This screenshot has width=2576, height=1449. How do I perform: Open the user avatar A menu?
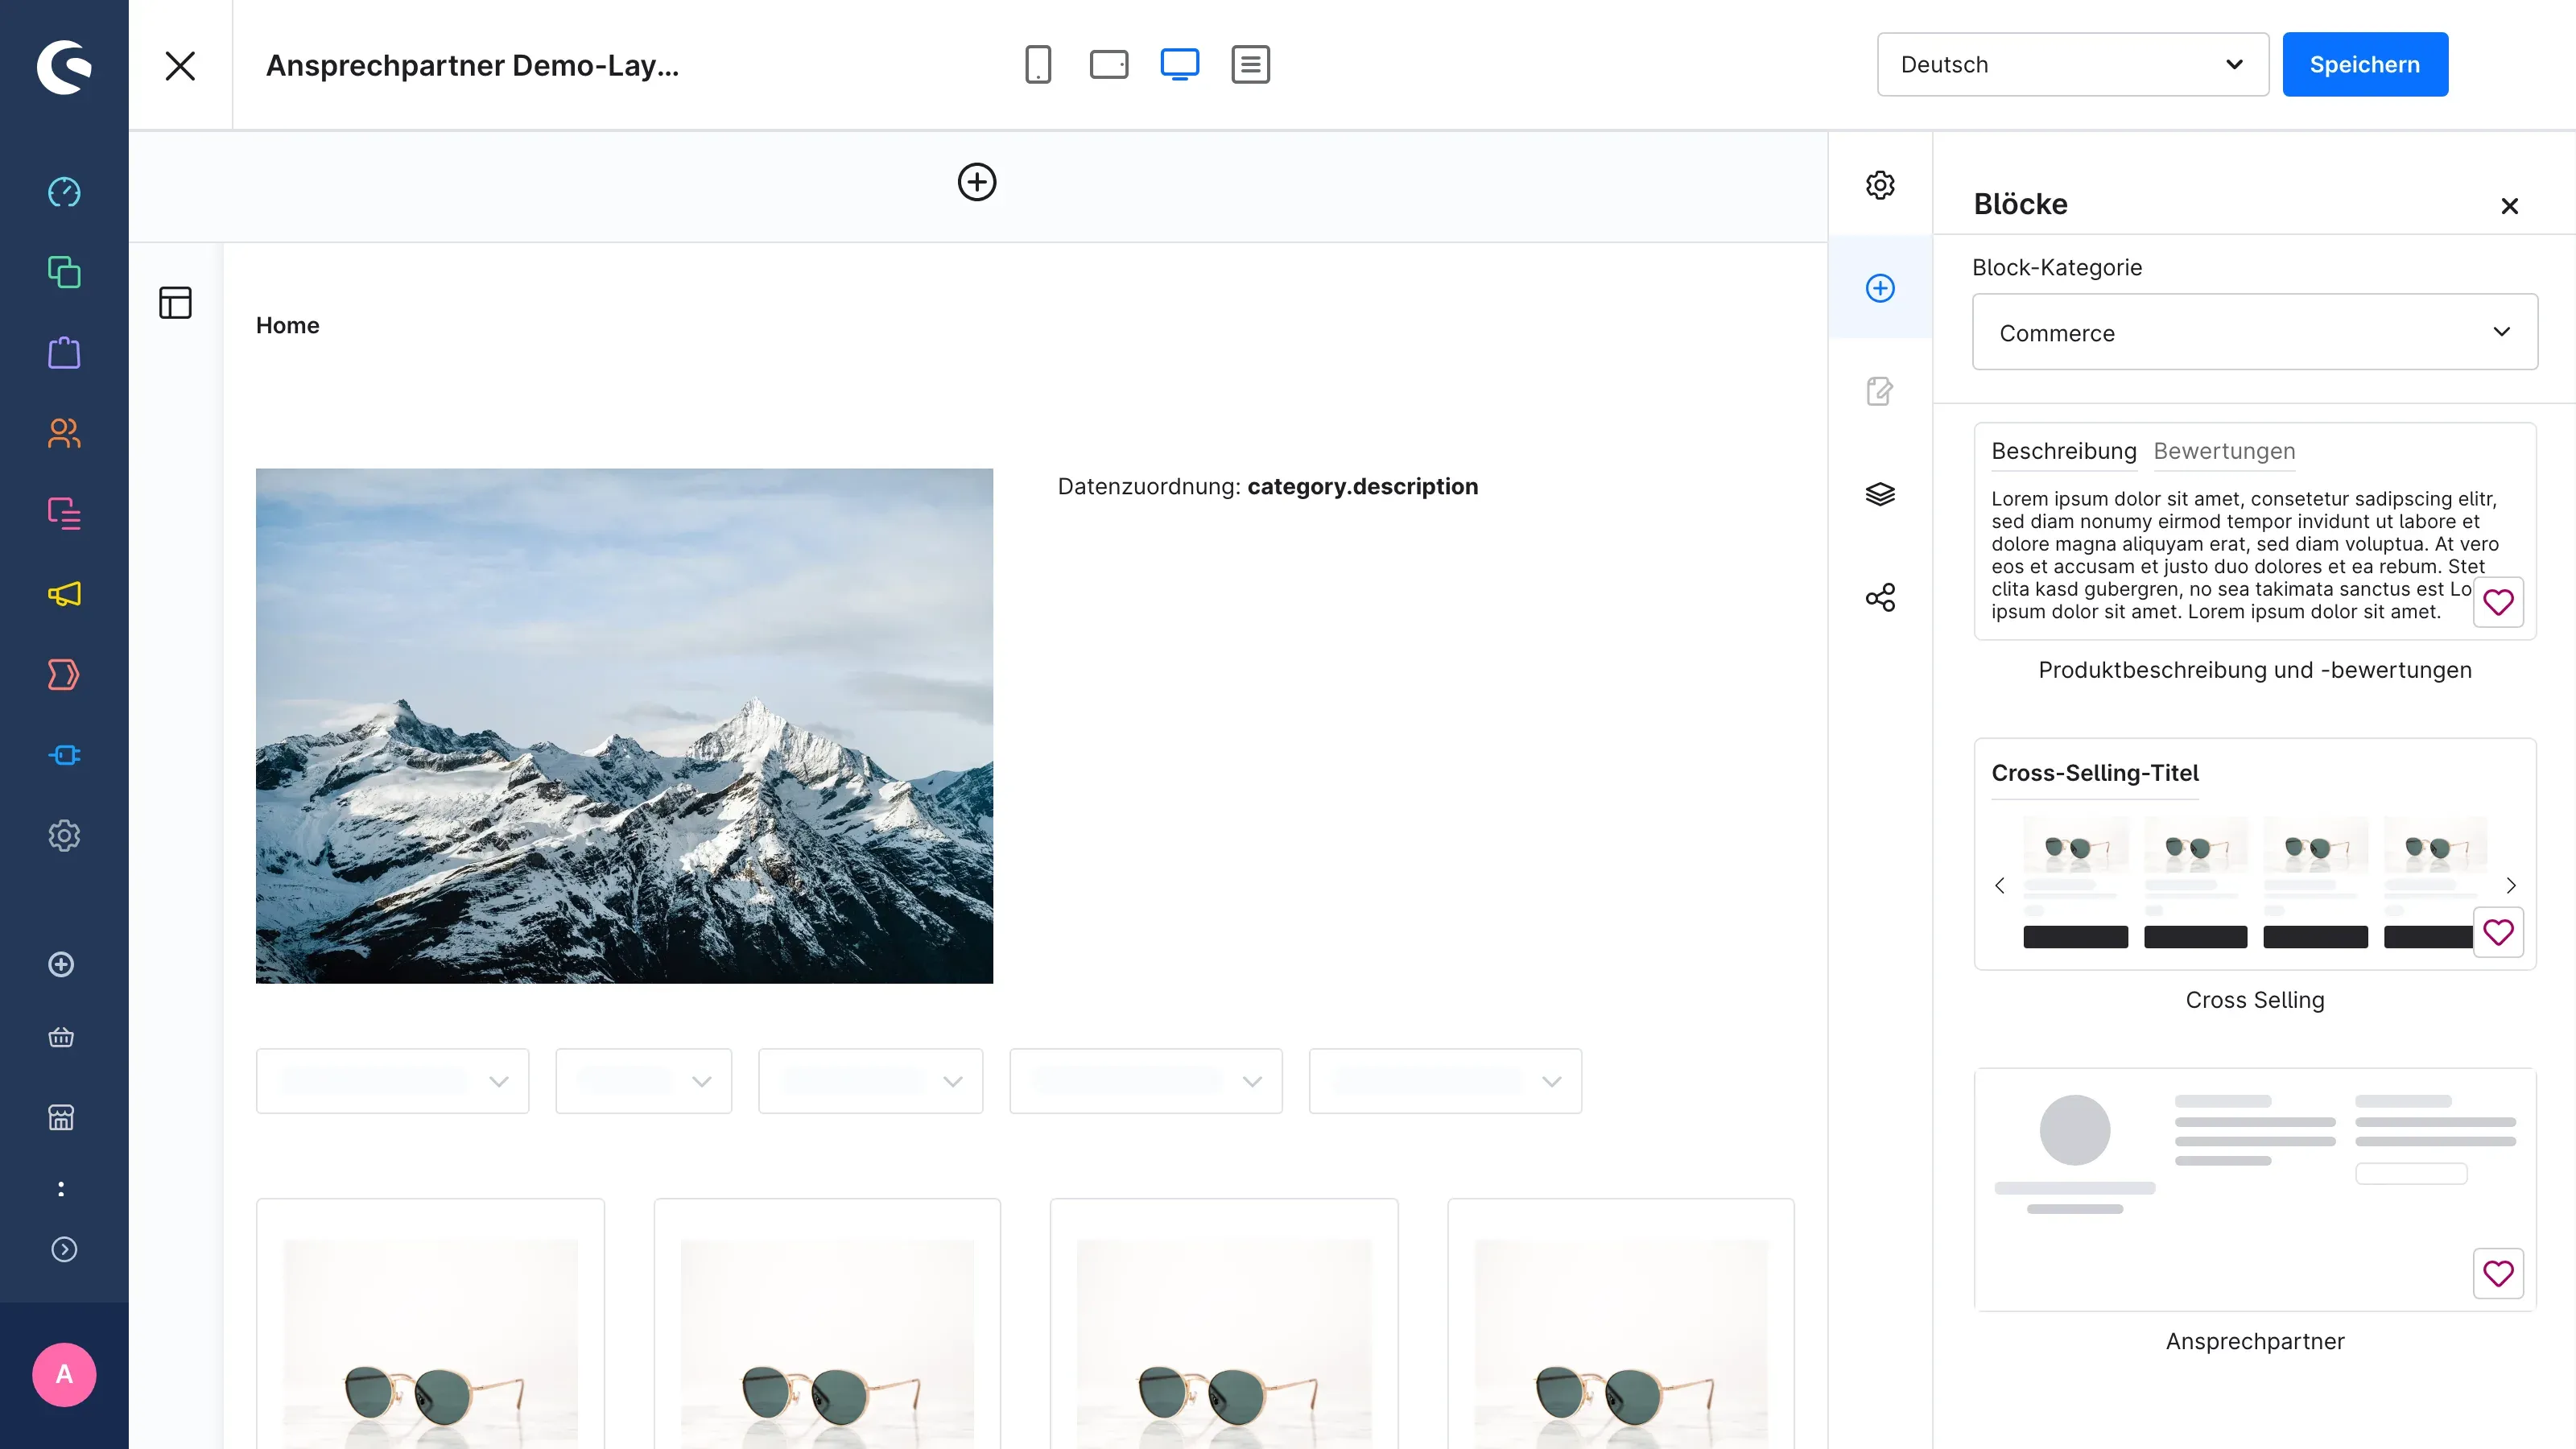click(x=64, y=1375)
